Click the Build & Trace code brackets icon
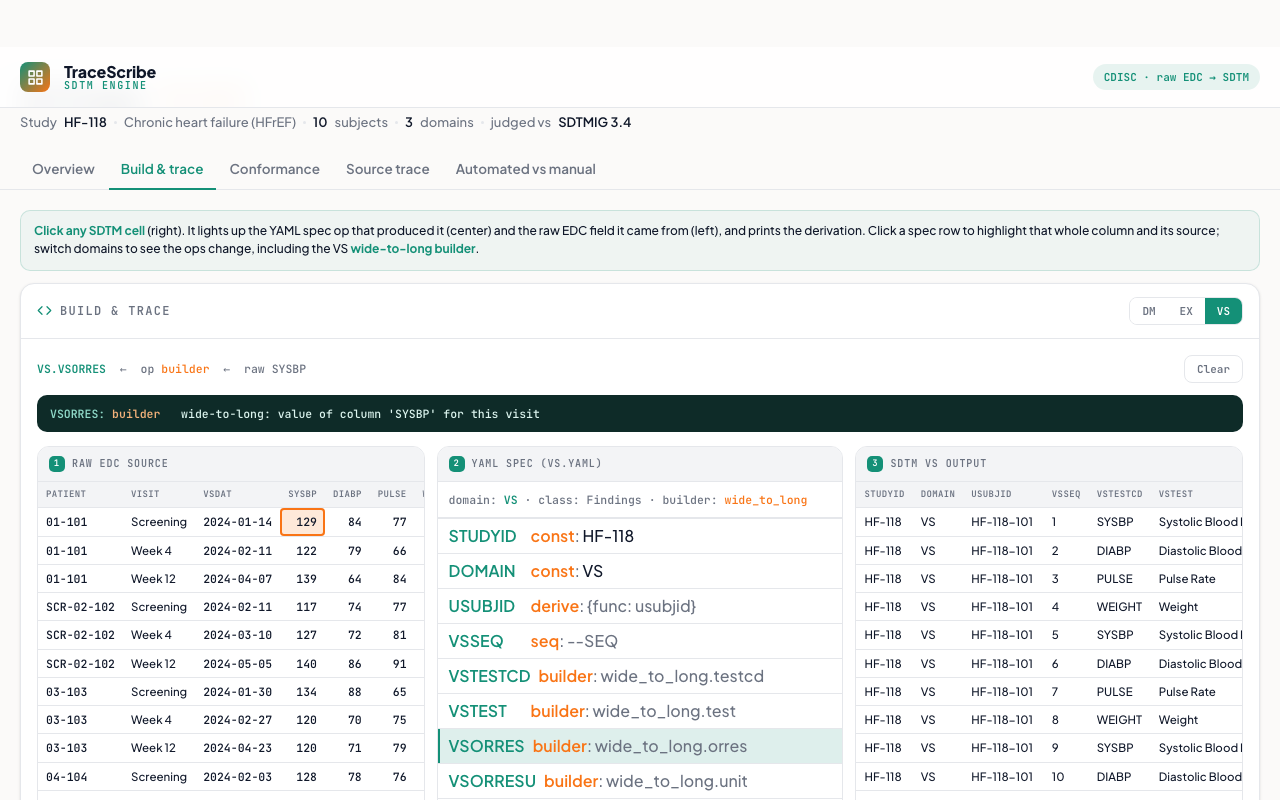The width and height of the screenshot is (1280, 800). click(44, 311)
